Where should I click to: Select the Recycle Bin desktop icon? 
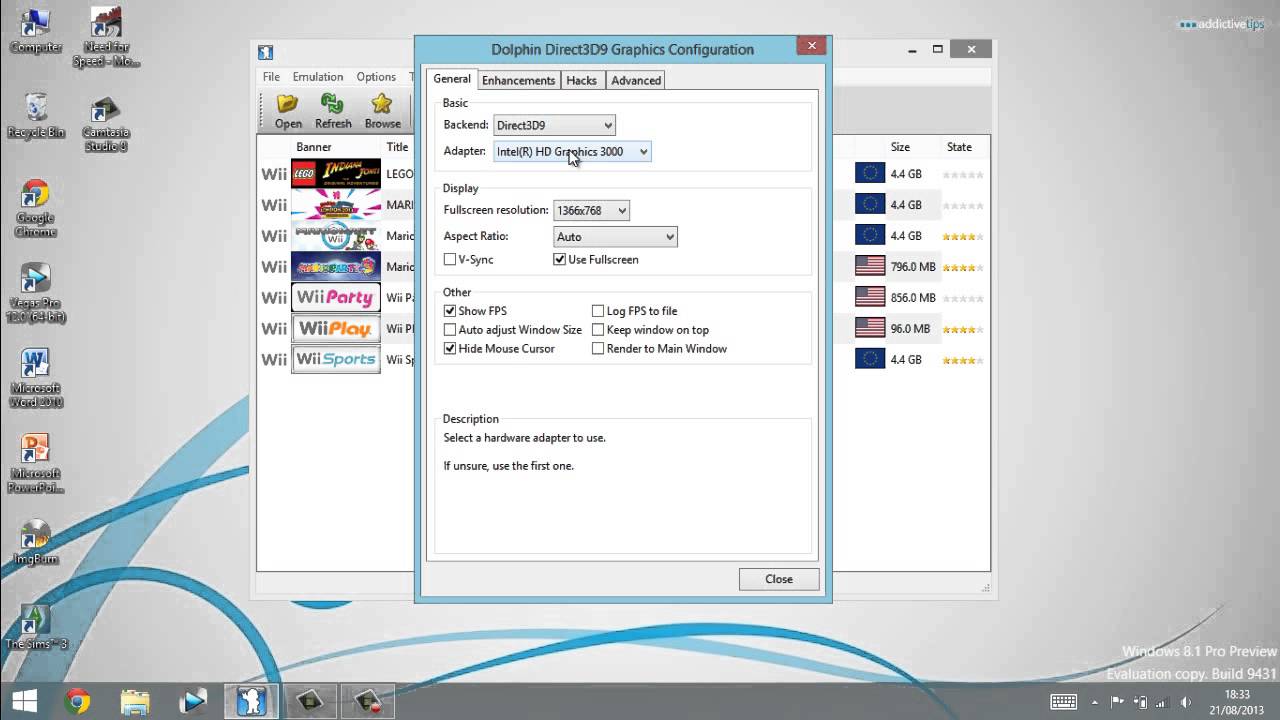pos(36,116)
